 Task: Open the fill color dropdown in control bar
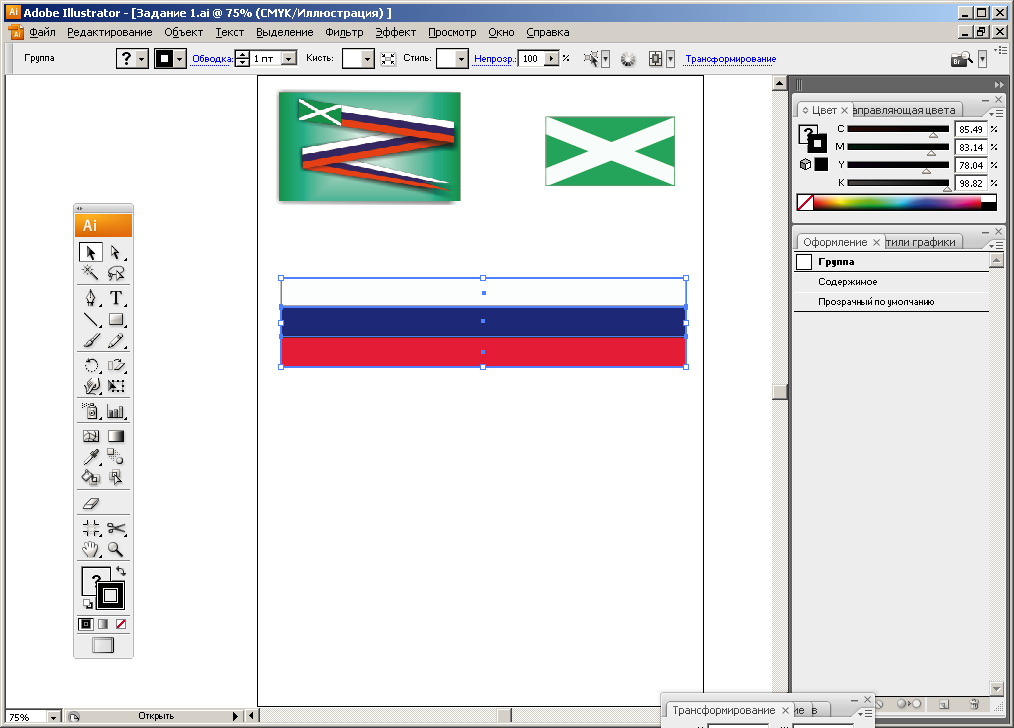pos(142,59)
